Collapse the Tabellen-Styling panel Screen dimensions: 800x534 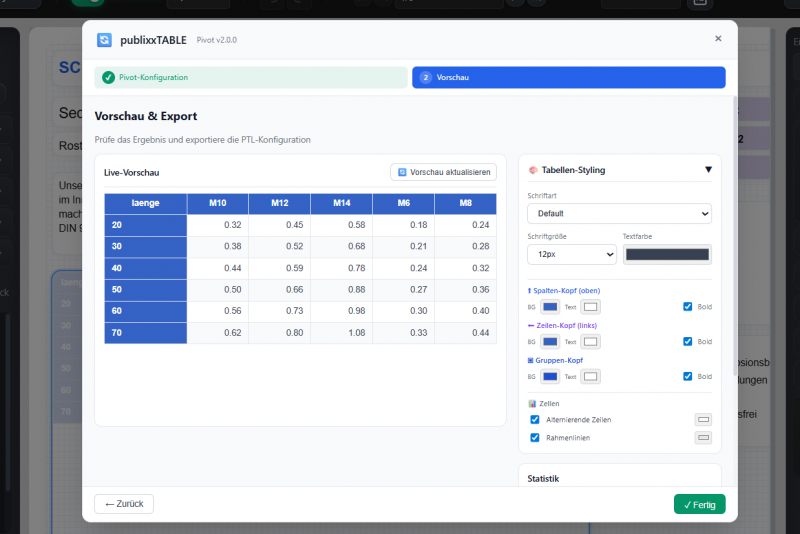(708, 170)
